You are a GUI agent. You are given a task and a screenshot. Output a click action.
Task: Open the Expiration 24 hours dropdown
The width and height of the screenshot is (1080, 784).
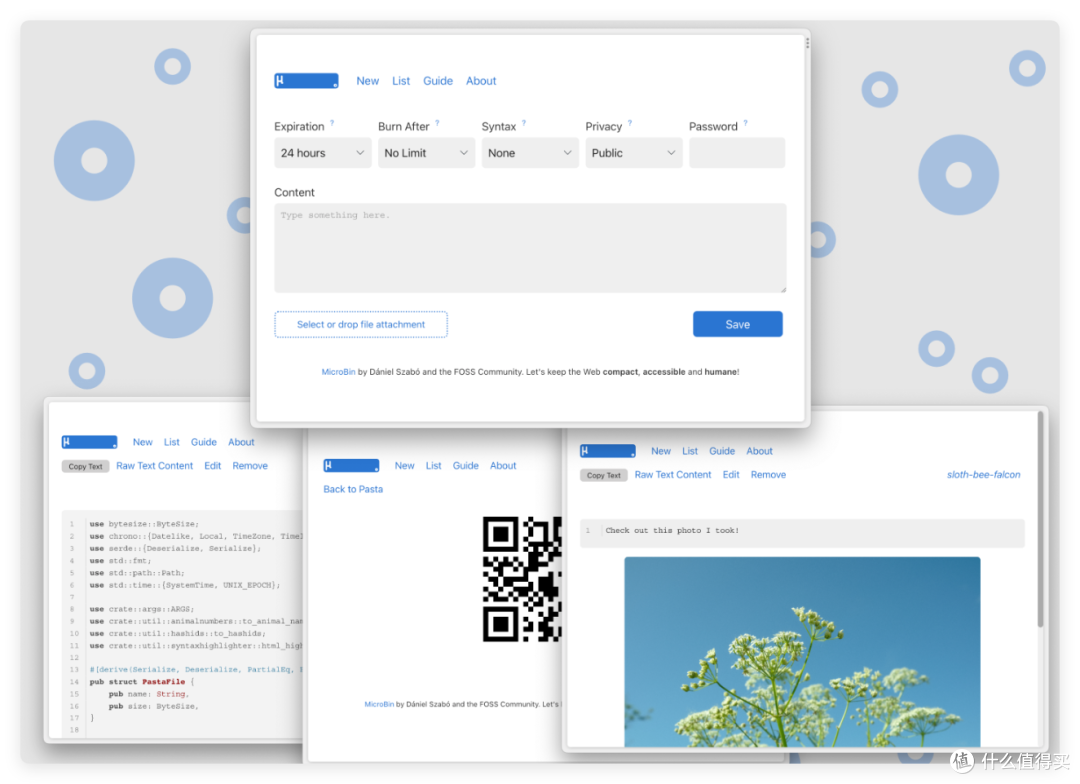pos(322,153)
